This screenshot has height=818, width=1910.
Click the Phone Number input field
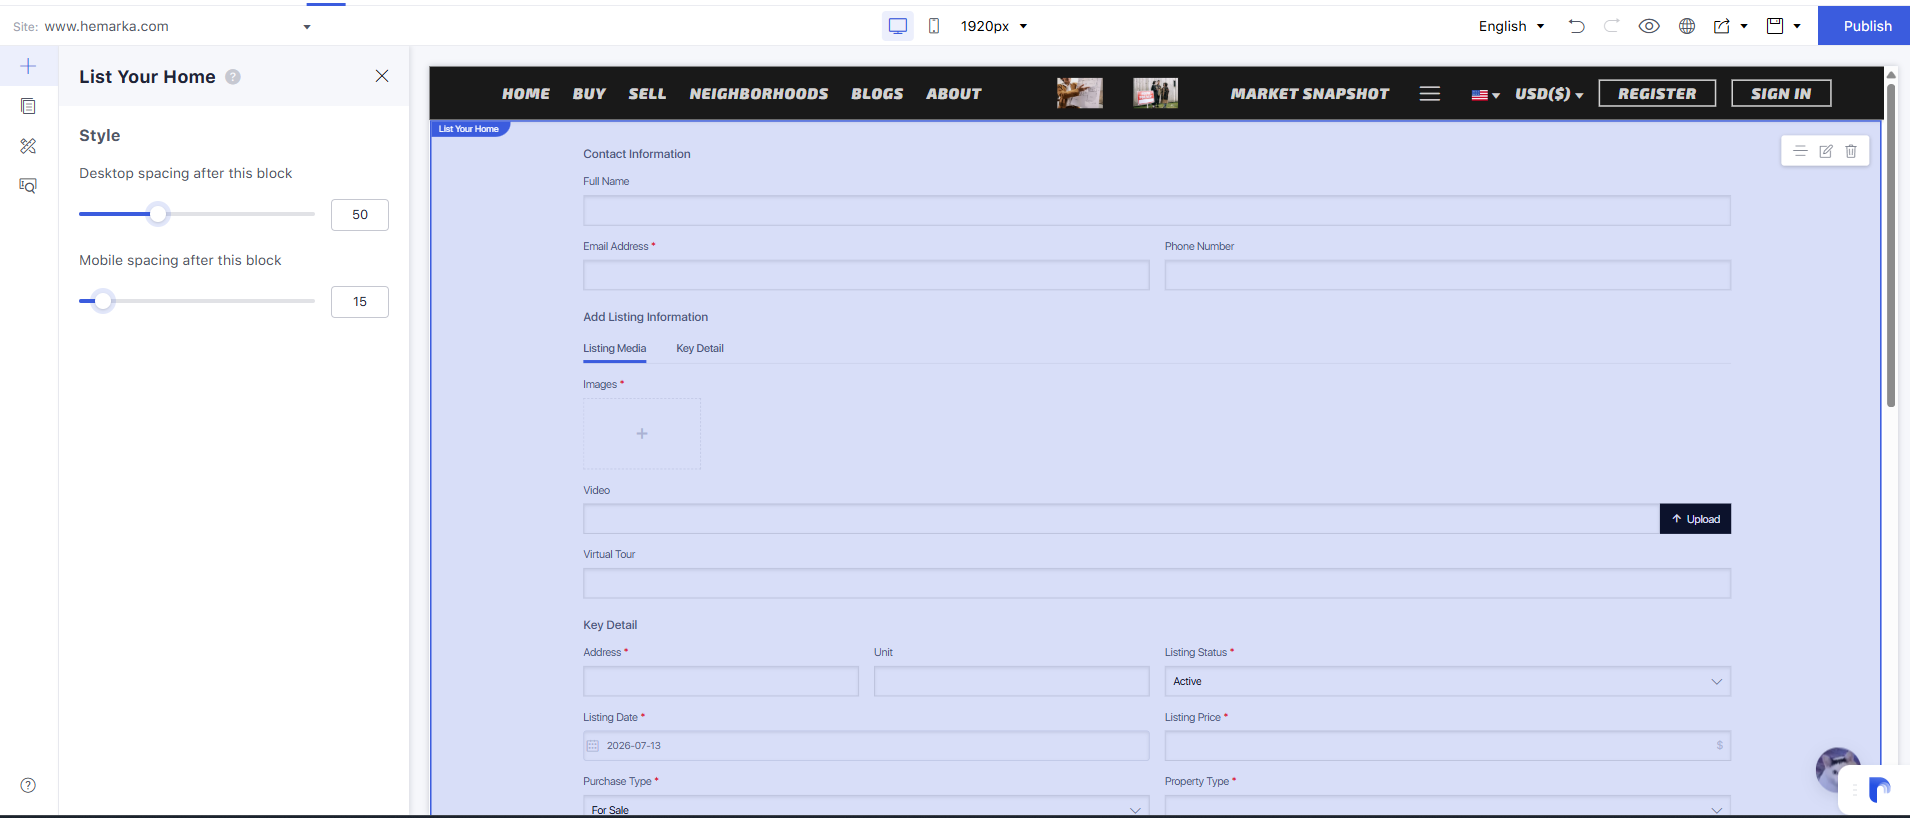pos(1447,276)
